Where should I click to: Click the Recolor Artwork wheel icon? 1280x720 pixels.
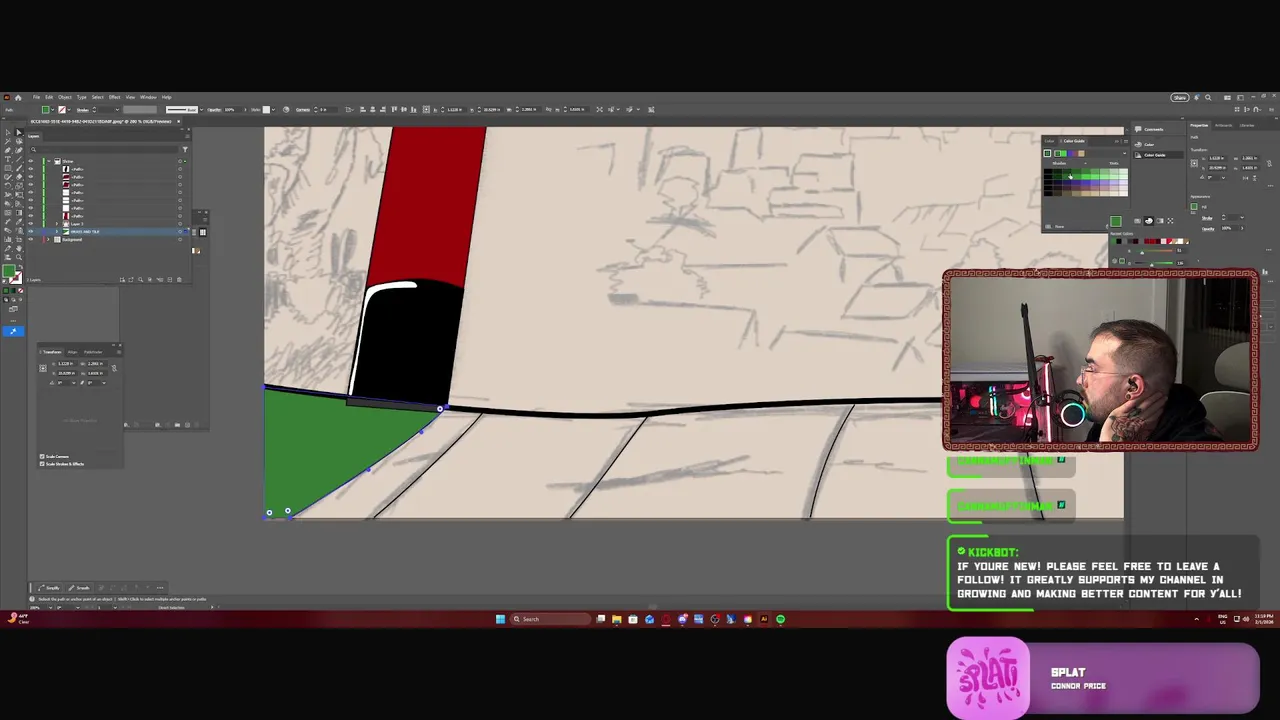coord(286,110)
